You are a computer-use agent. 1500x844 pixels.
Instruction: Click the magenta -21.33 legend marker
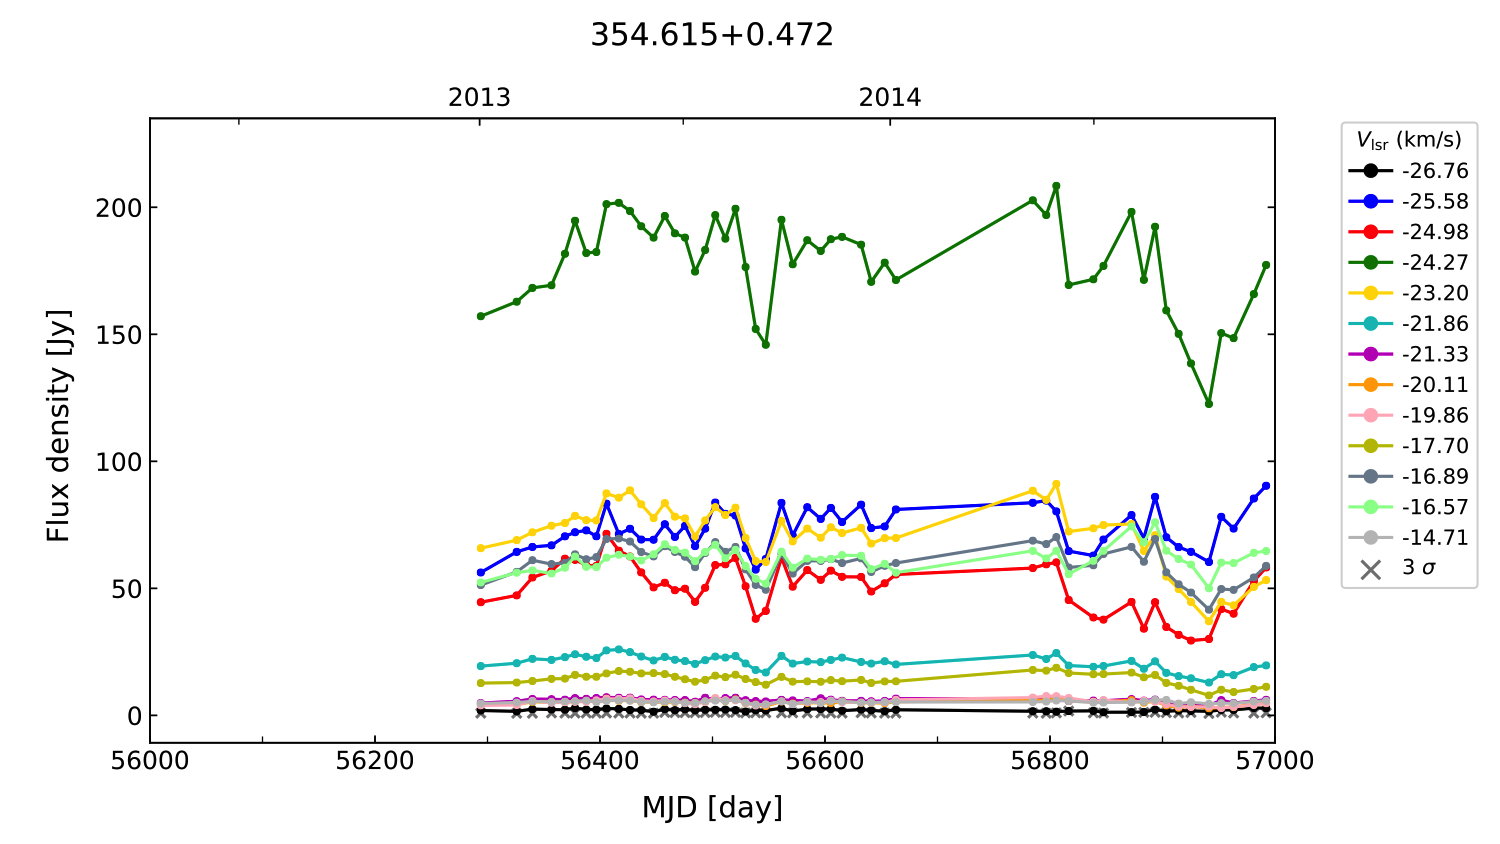[x=1370, y=354]
